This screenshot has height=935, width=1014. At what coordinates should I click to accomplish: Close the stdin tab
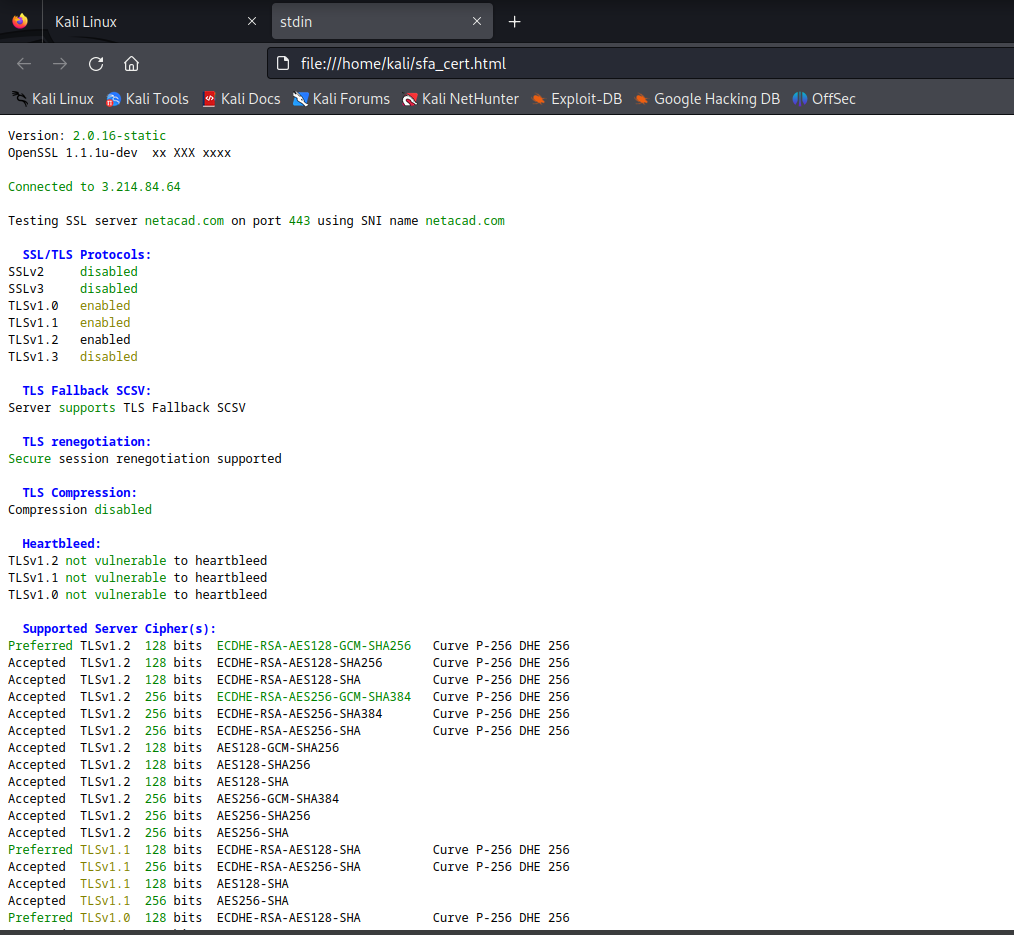[x=477, y=22]
